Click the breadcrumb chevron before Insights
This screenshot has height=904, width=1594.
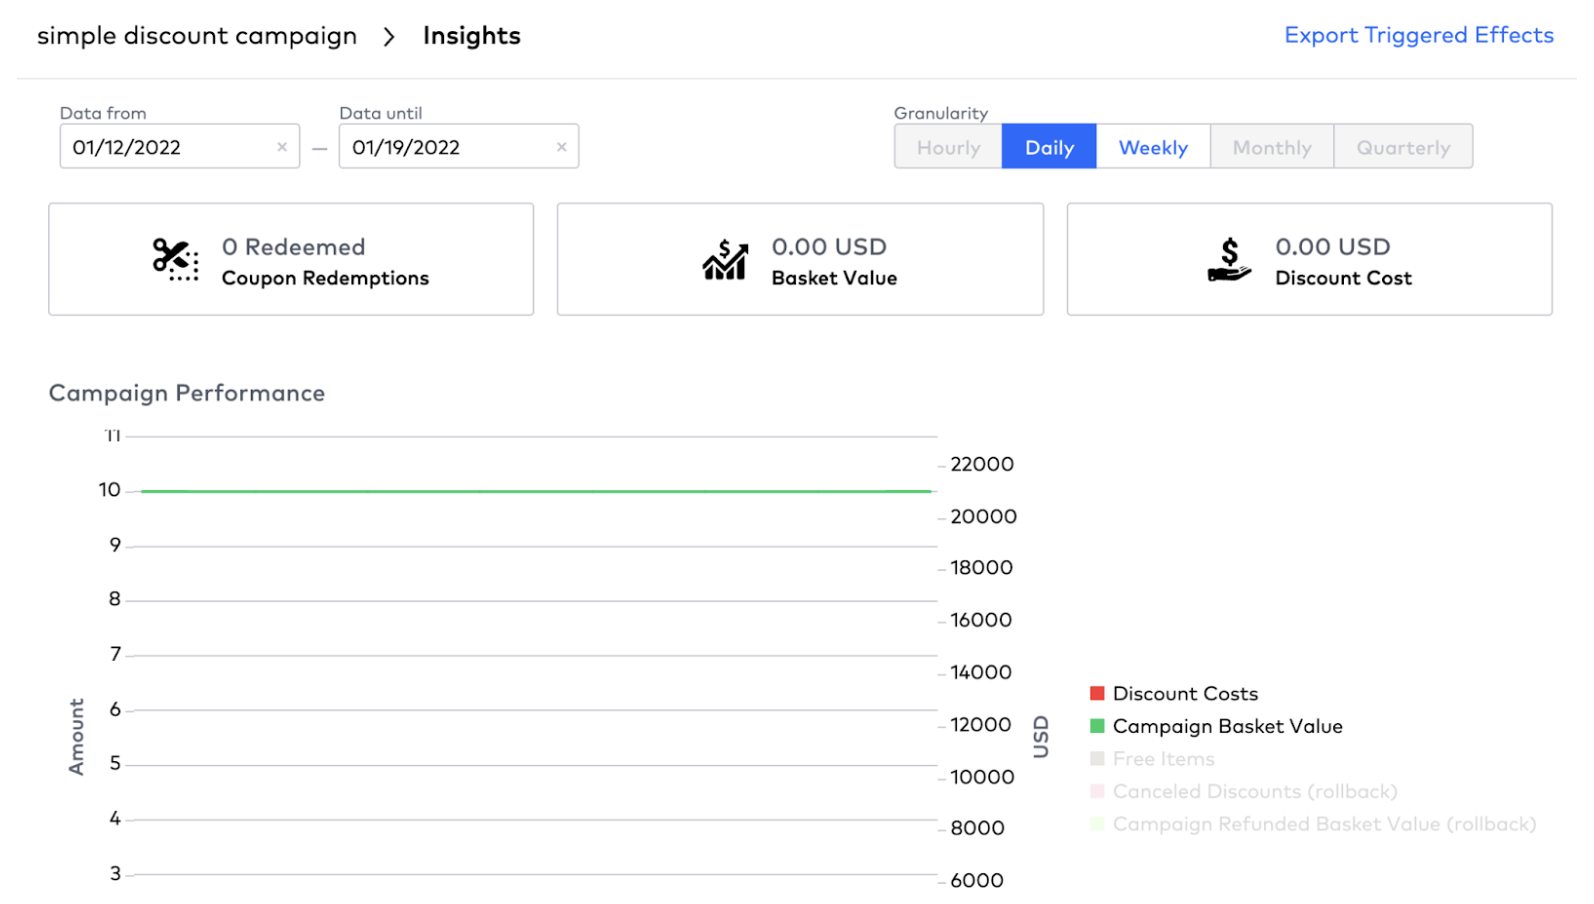389,37
